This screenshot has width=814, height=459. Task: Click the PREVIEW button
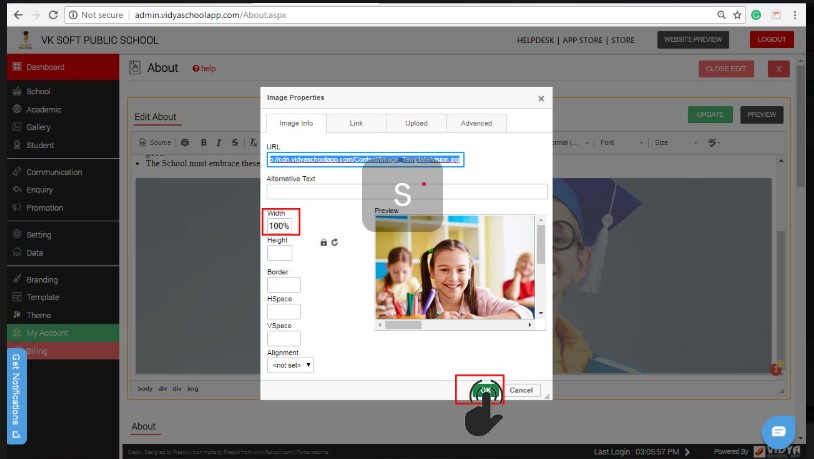[x=762, y=115]
